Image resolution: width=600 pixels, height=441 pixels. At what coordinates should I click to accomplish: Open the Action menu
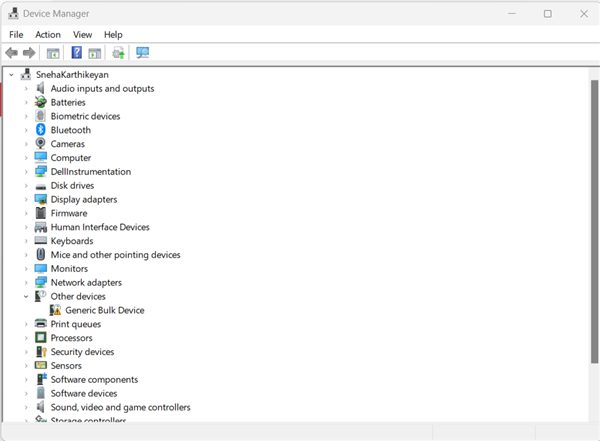pos(48,34)
